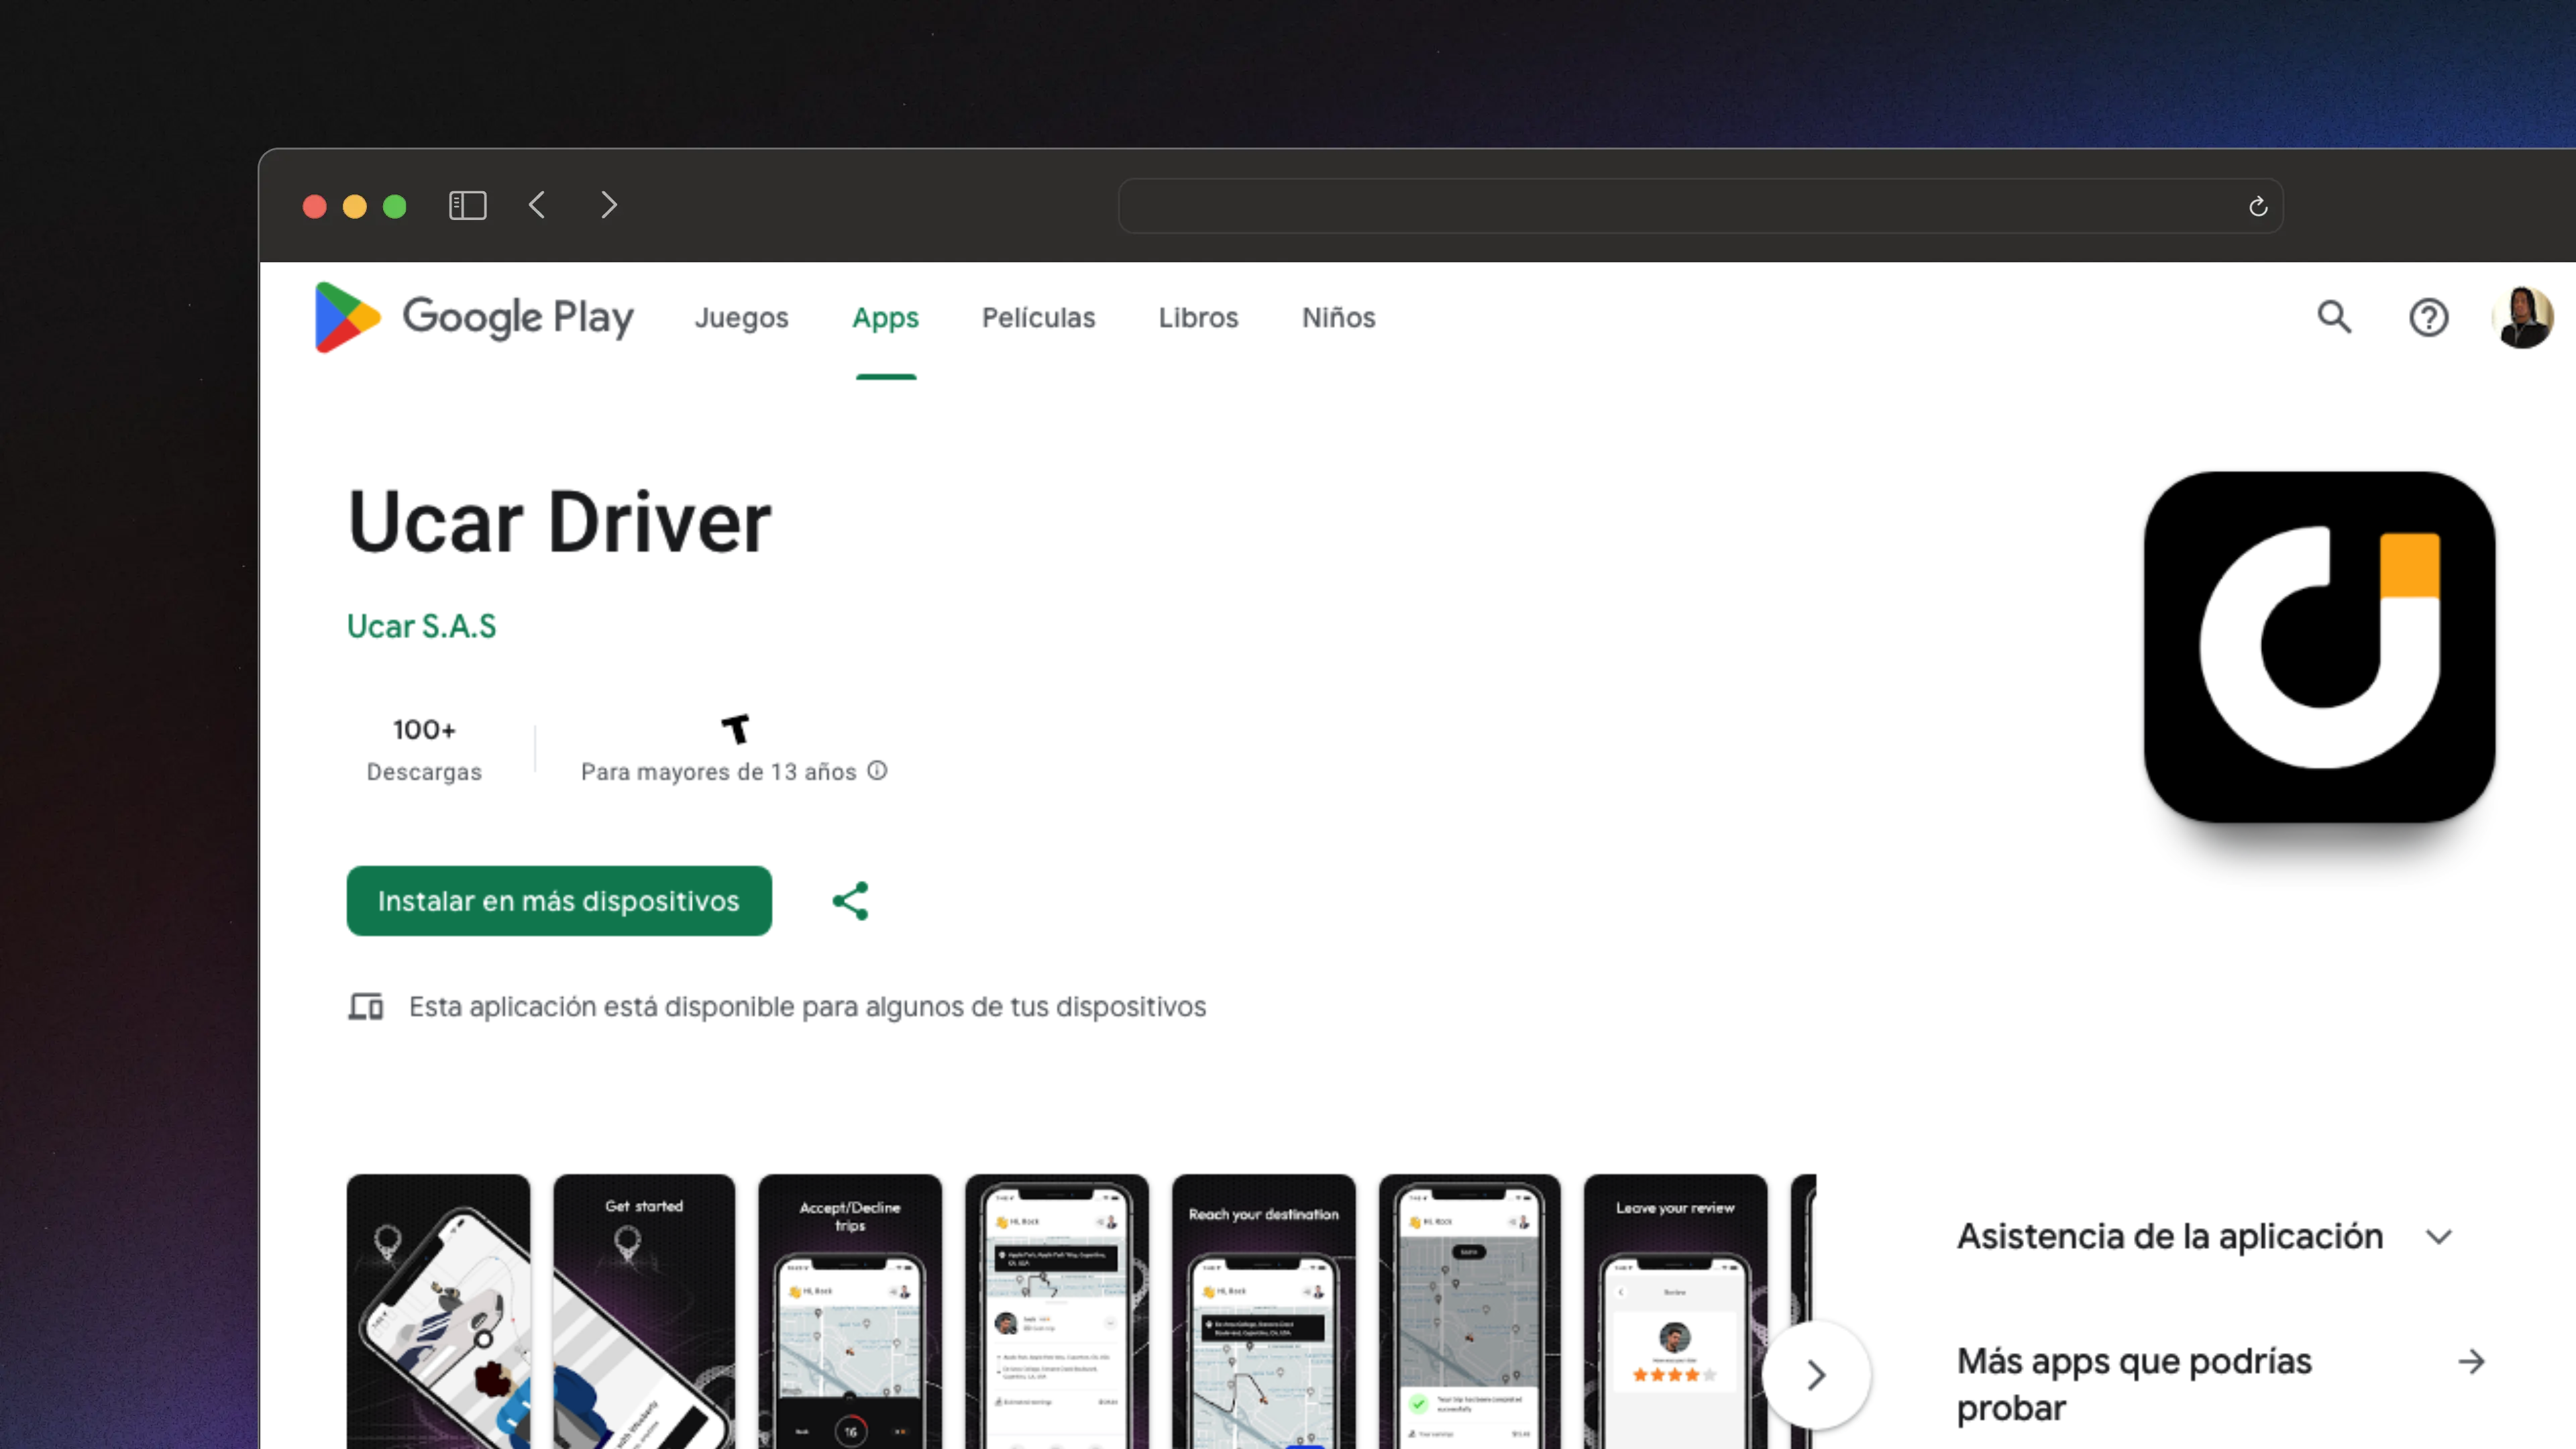
Task: Open the first tilted phone screenshot
Action: pyautogui.click(x=438, y=1311)
